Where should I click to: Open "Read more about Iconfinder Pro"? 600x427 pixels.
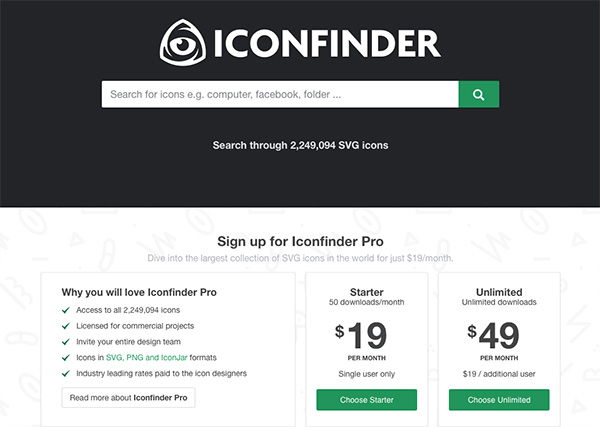128,398
